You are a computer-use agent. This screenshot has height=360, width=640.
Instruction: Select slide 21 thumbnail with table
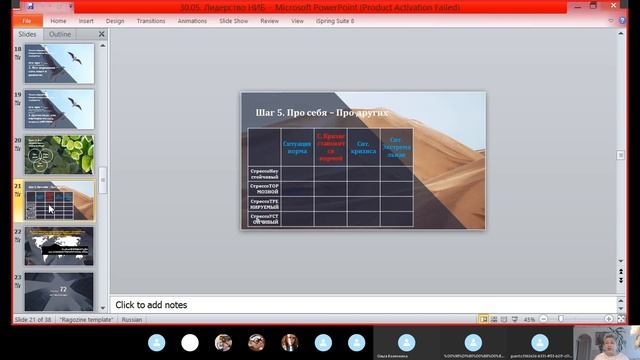[59, 201]
